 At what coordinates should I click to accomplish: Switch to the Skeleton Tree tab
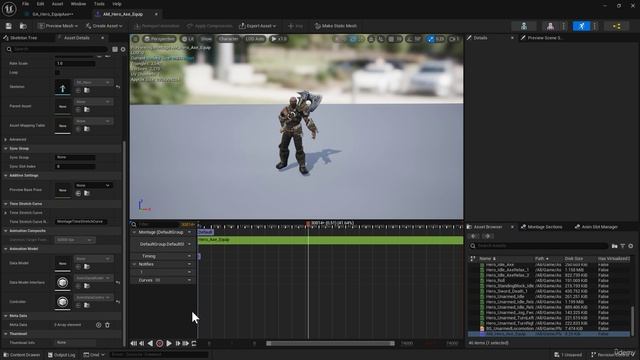tap(24, 38)
